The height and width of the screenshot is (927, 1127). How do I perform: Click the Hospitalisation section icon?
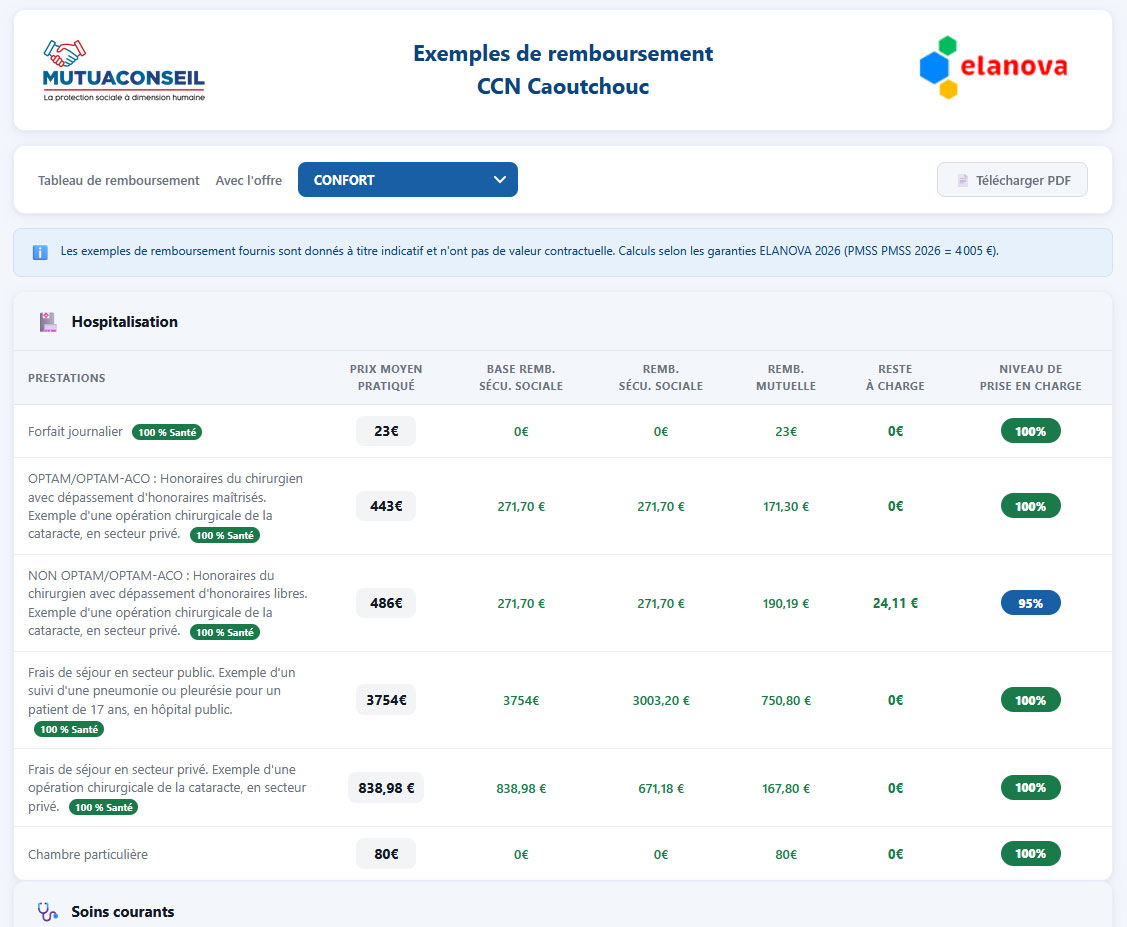pyautogui.click(x=48, y=322)
